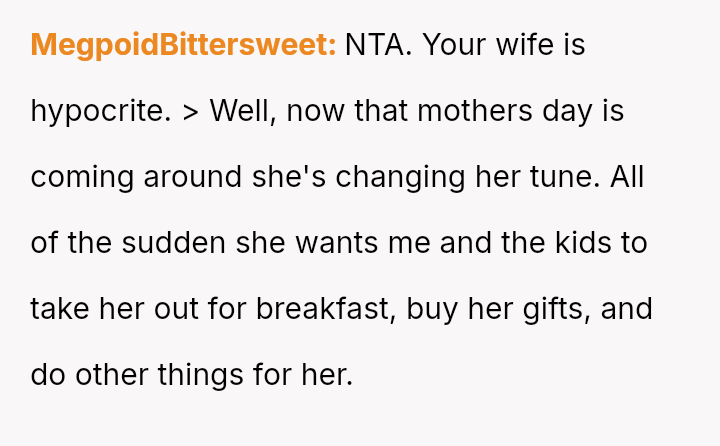Screen dimensions: 720x446
Task: Click the MegpoidBittersweet username
Action: pos(183,45)
